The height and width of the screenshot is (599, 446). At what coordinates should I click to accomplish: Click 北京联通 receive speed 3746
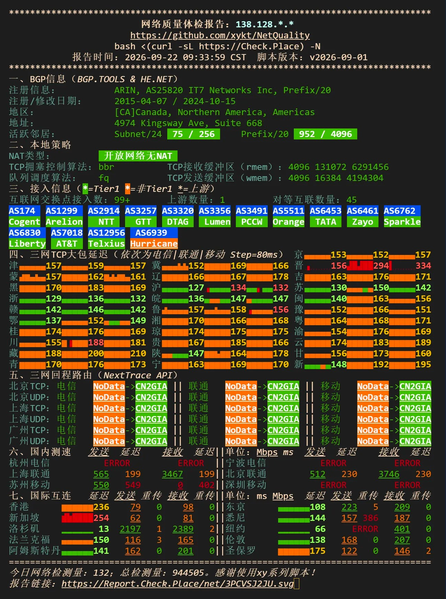(x=389, y=474)
